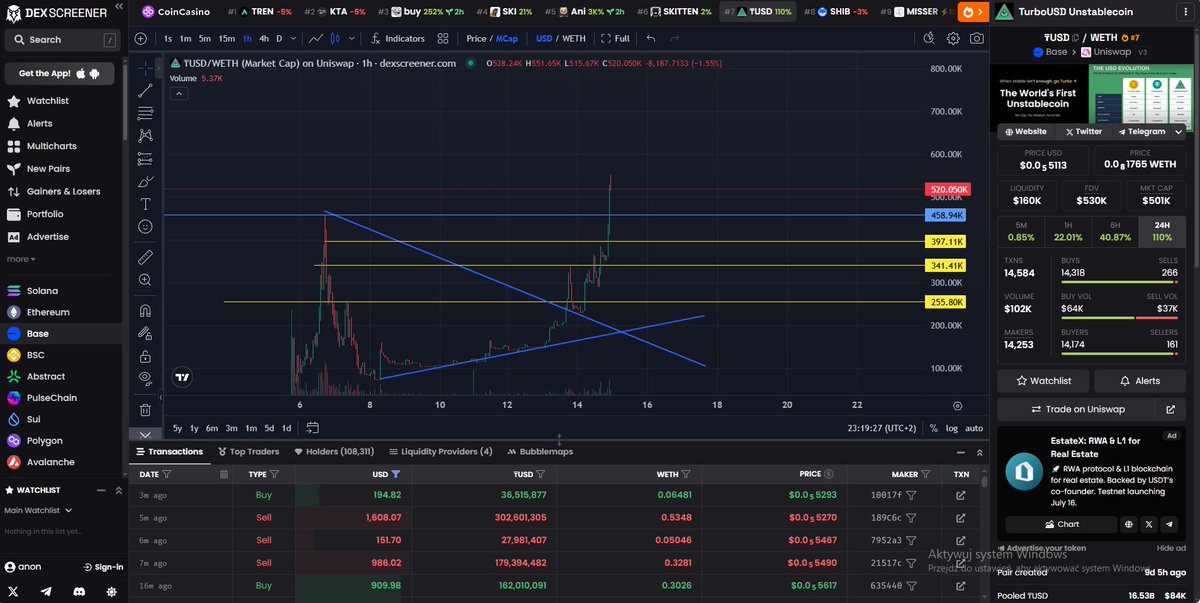
Task: Select 15m timeframe
Action: (x=227, y=38)
